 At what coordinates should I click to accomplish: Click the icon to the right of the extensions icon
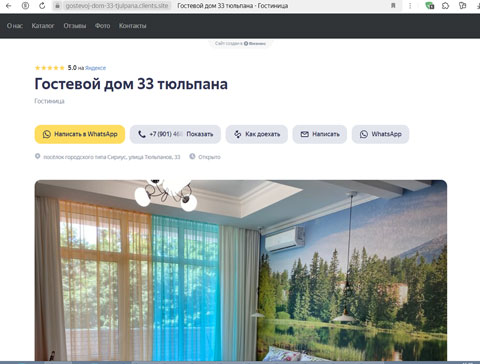pyautogui.click(x=462, y=6)
